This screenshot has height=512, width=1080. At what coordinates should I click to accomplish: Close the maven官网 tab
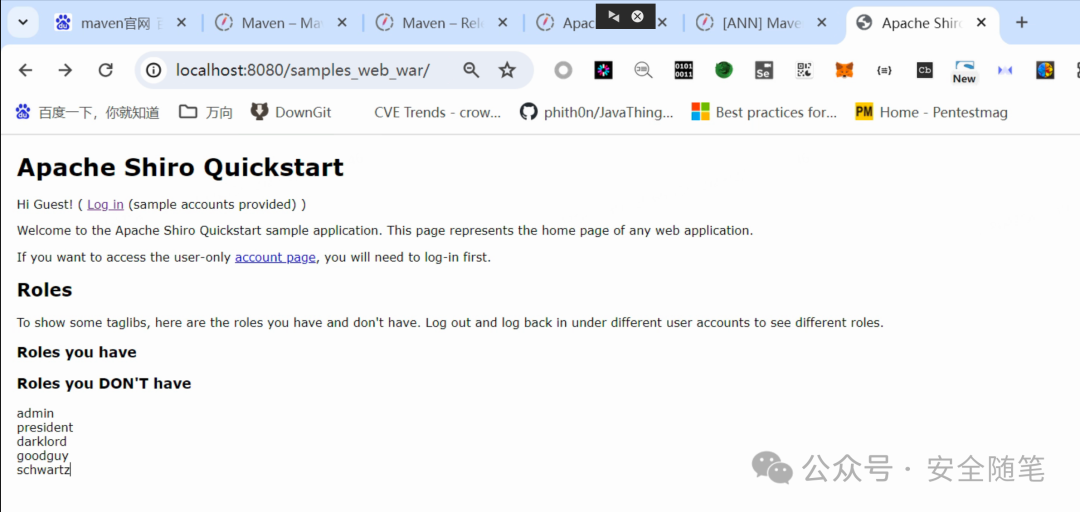click(181, 23)
